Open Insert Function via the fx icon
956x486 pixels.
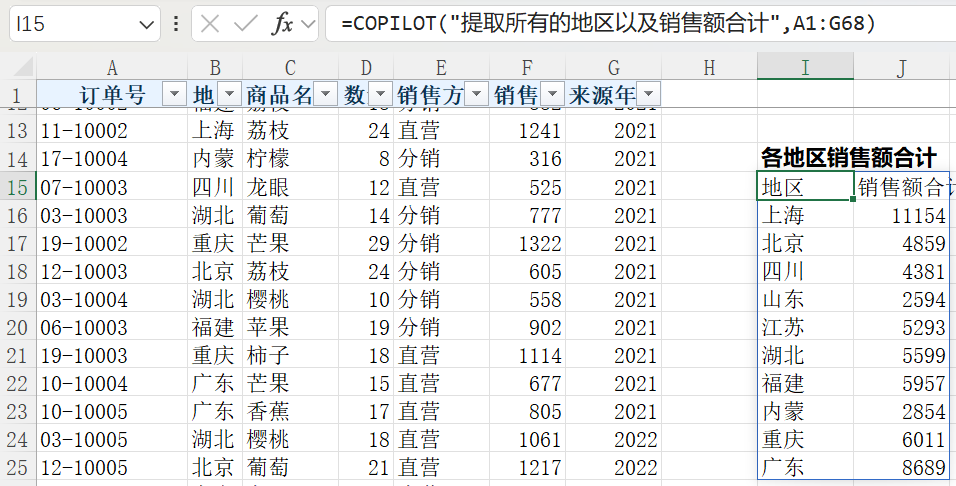click(282, 24)
